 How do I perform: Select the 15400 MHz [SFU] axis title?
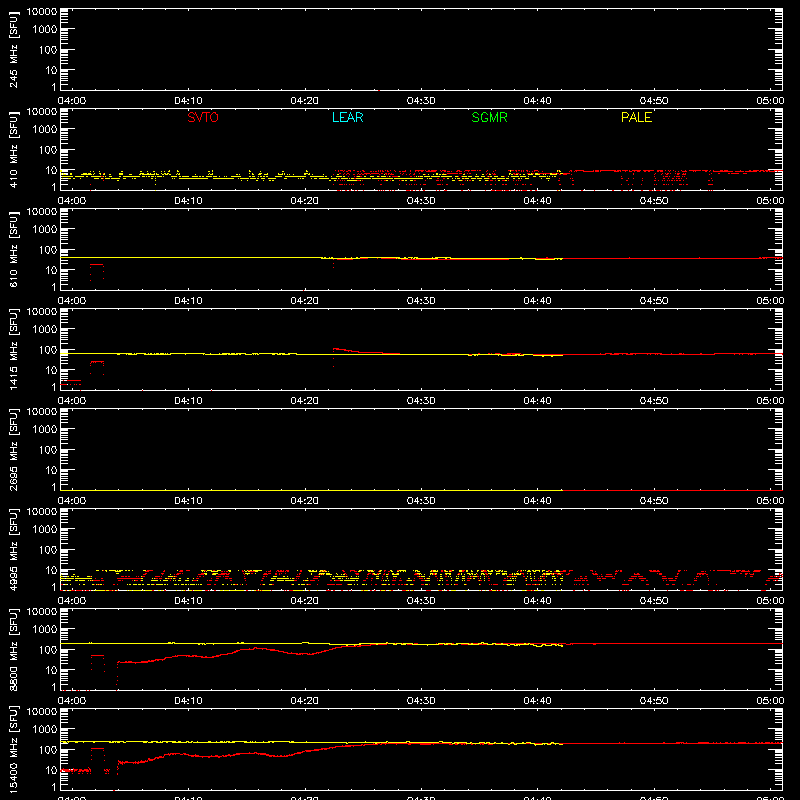pos(13,749)
